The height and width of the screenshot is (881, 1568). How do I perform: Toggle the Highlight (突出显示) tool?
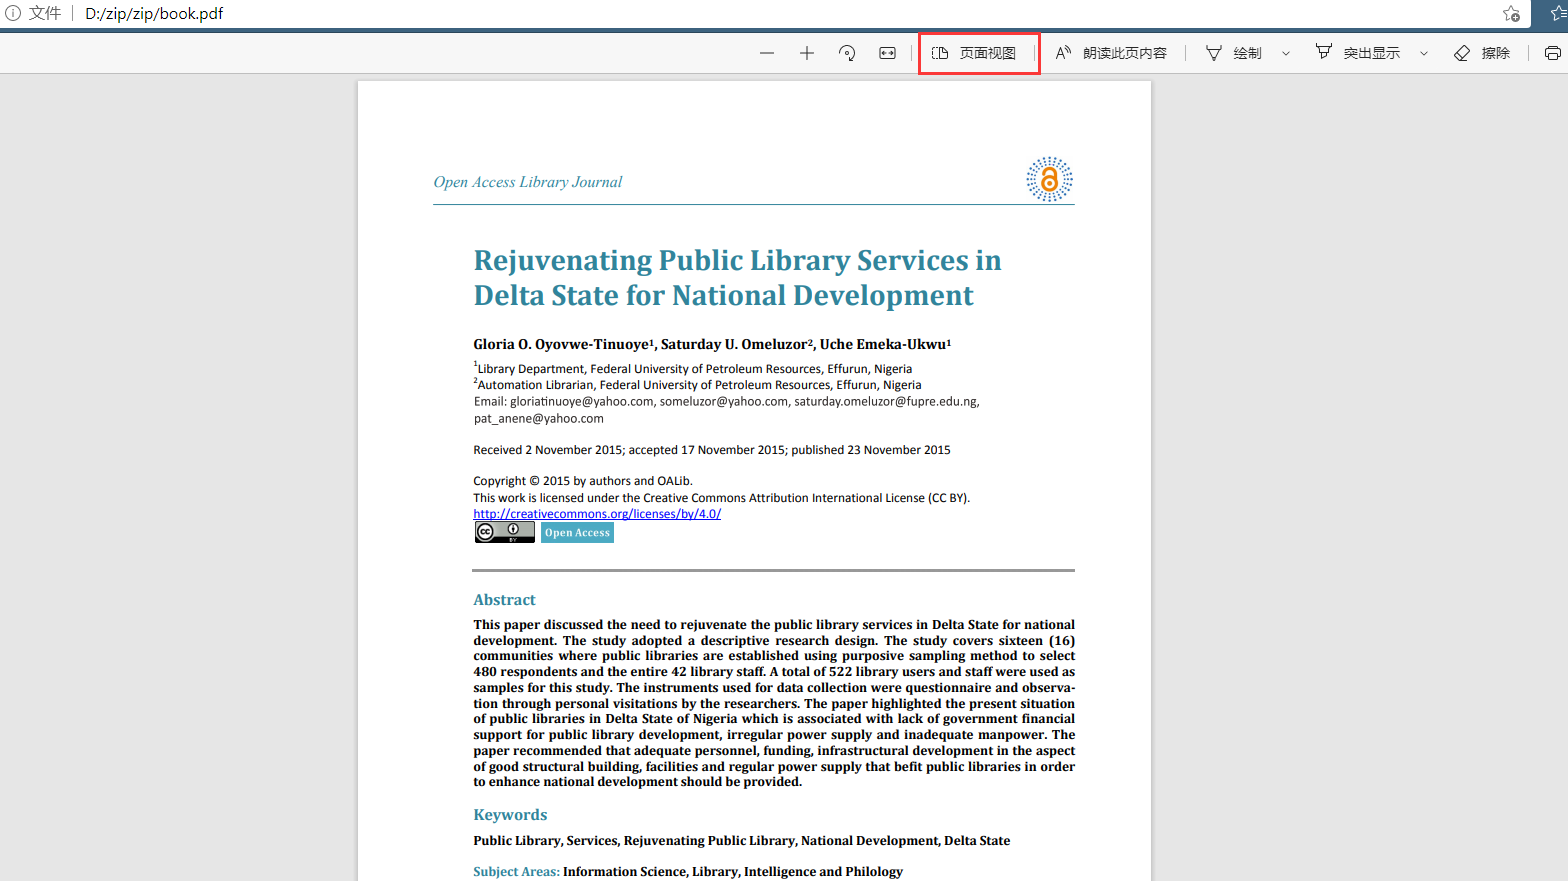click(1358, 53)
